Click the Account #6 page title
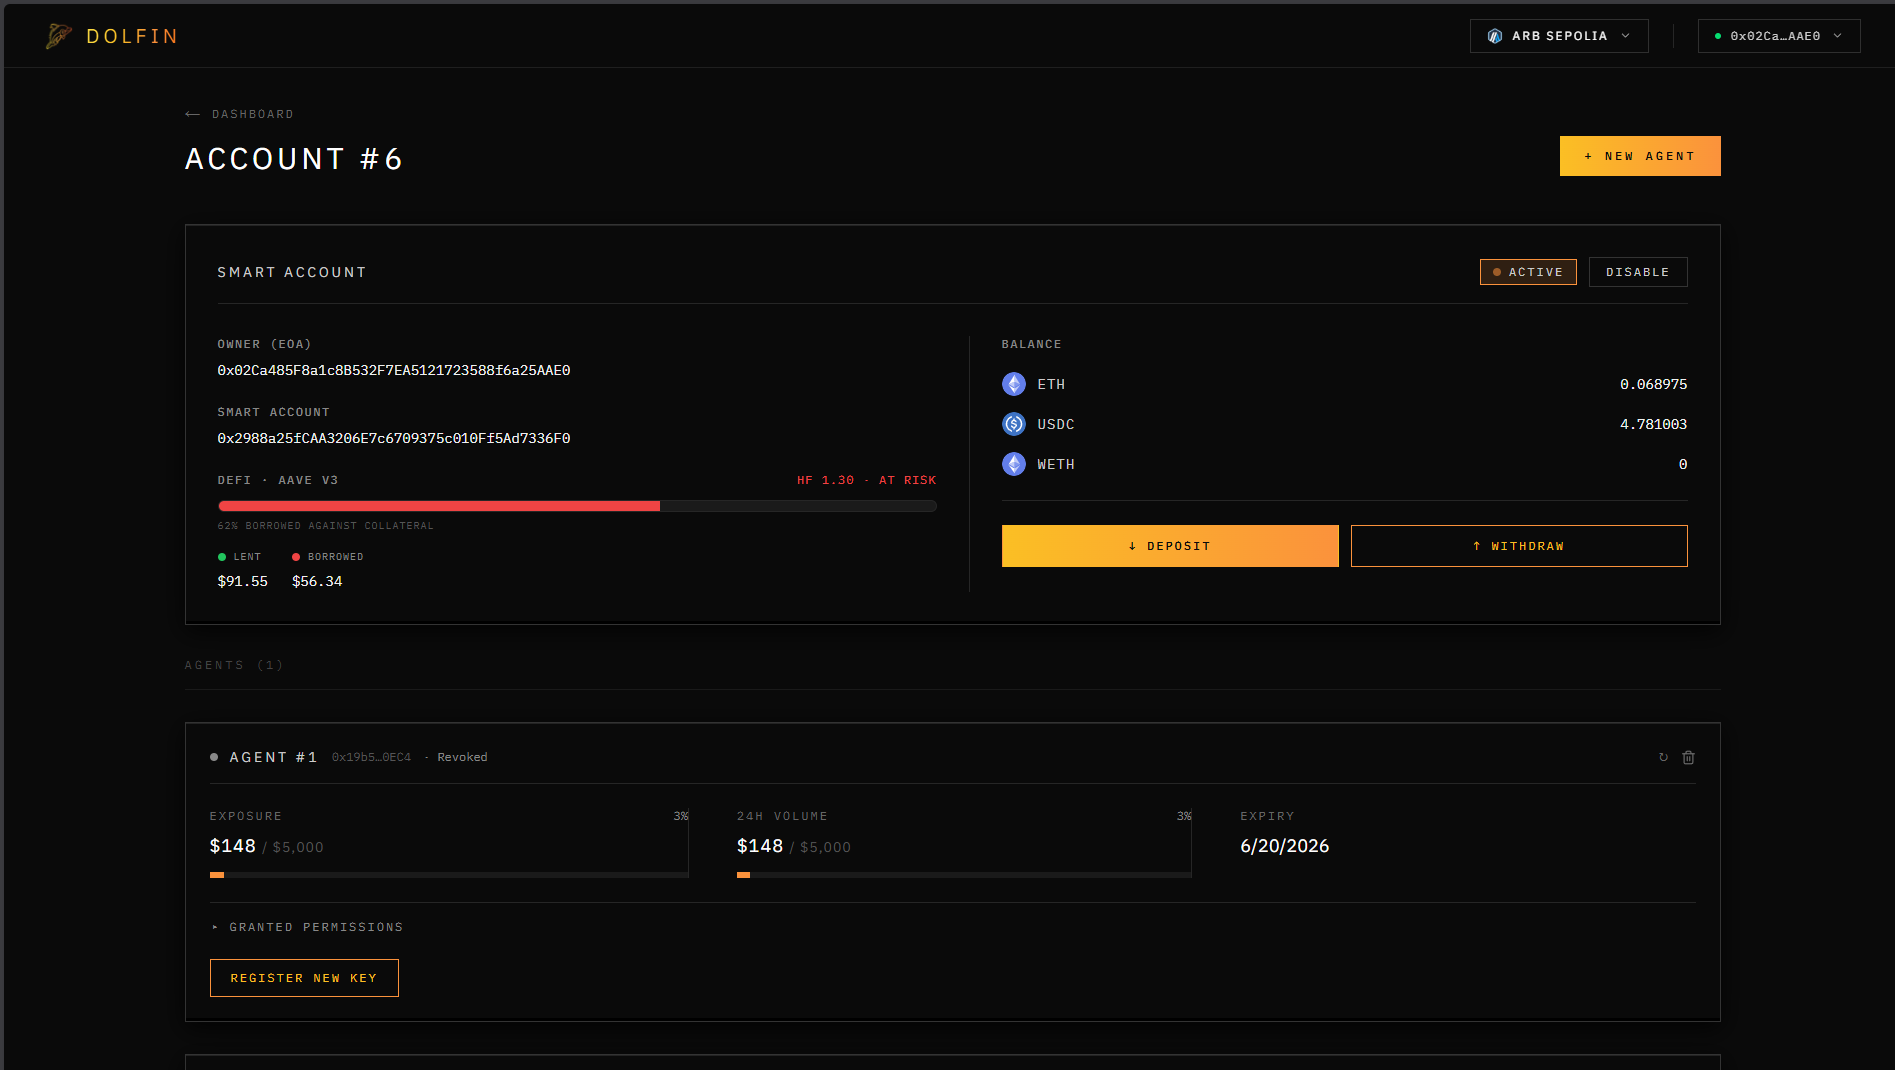This screenshot has width=1895, height=1070. pos(294,159)
